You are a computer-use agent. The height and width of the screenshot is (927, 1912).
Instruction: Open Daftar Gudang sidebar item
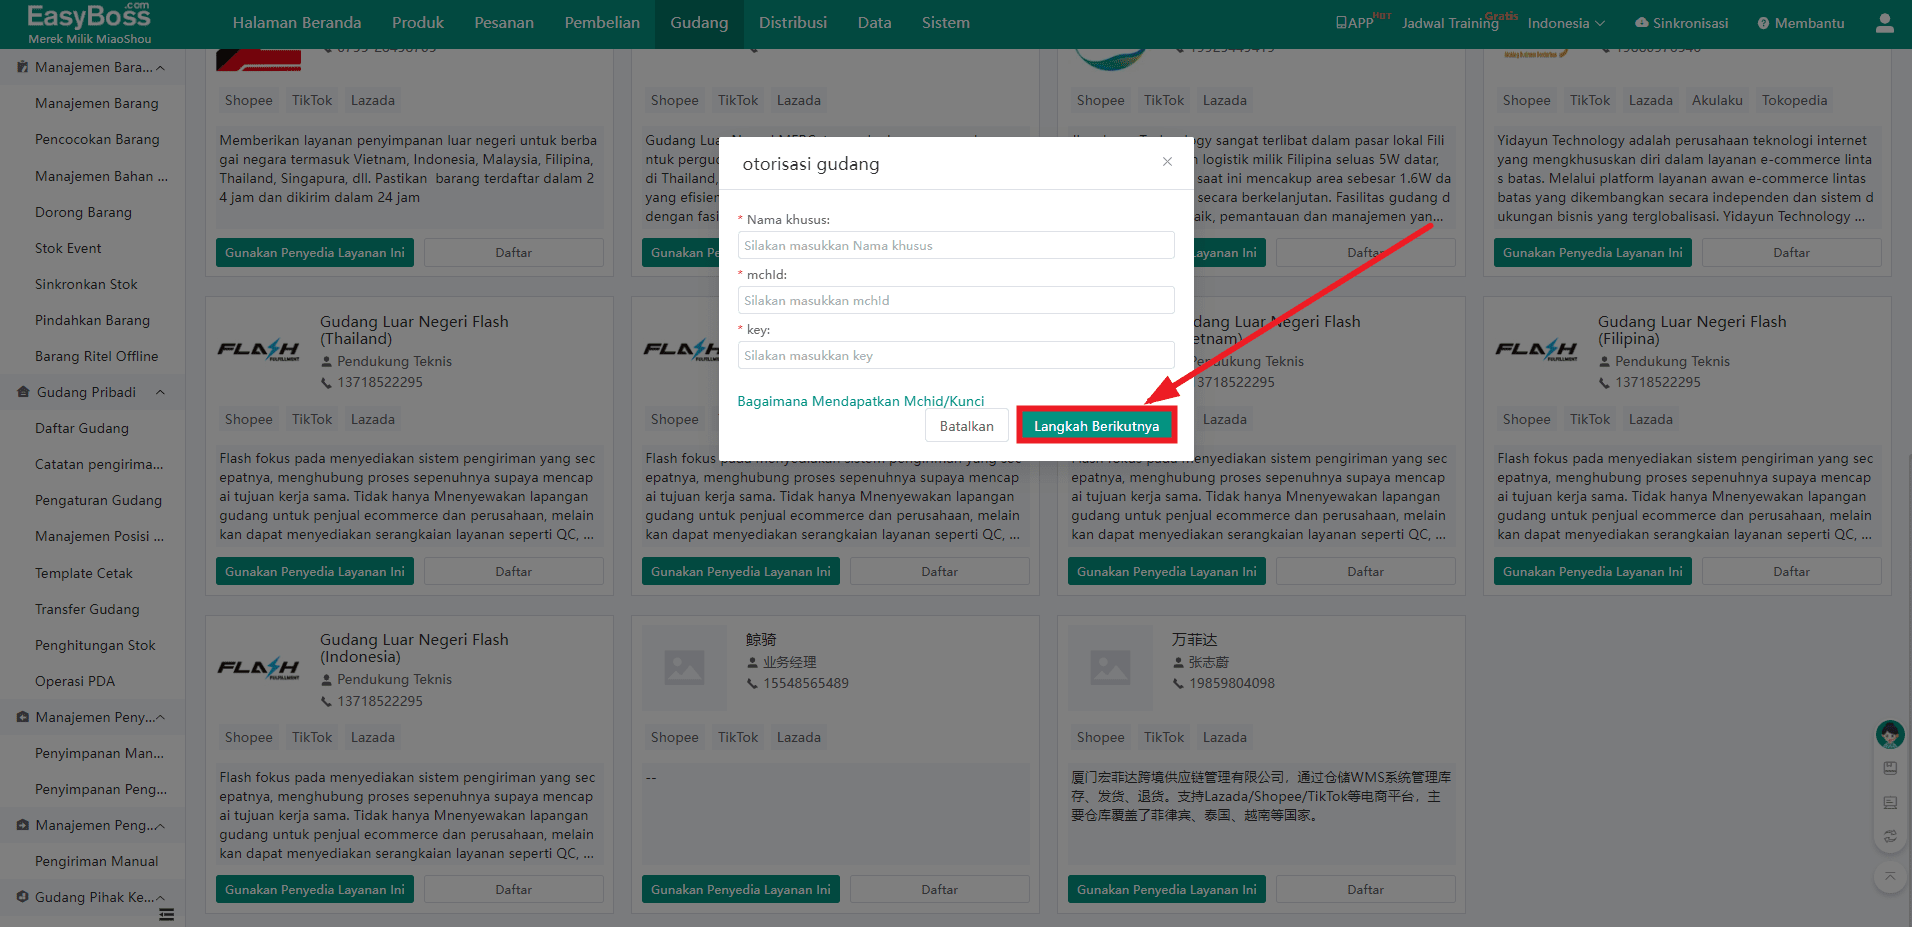click(82, 428)
